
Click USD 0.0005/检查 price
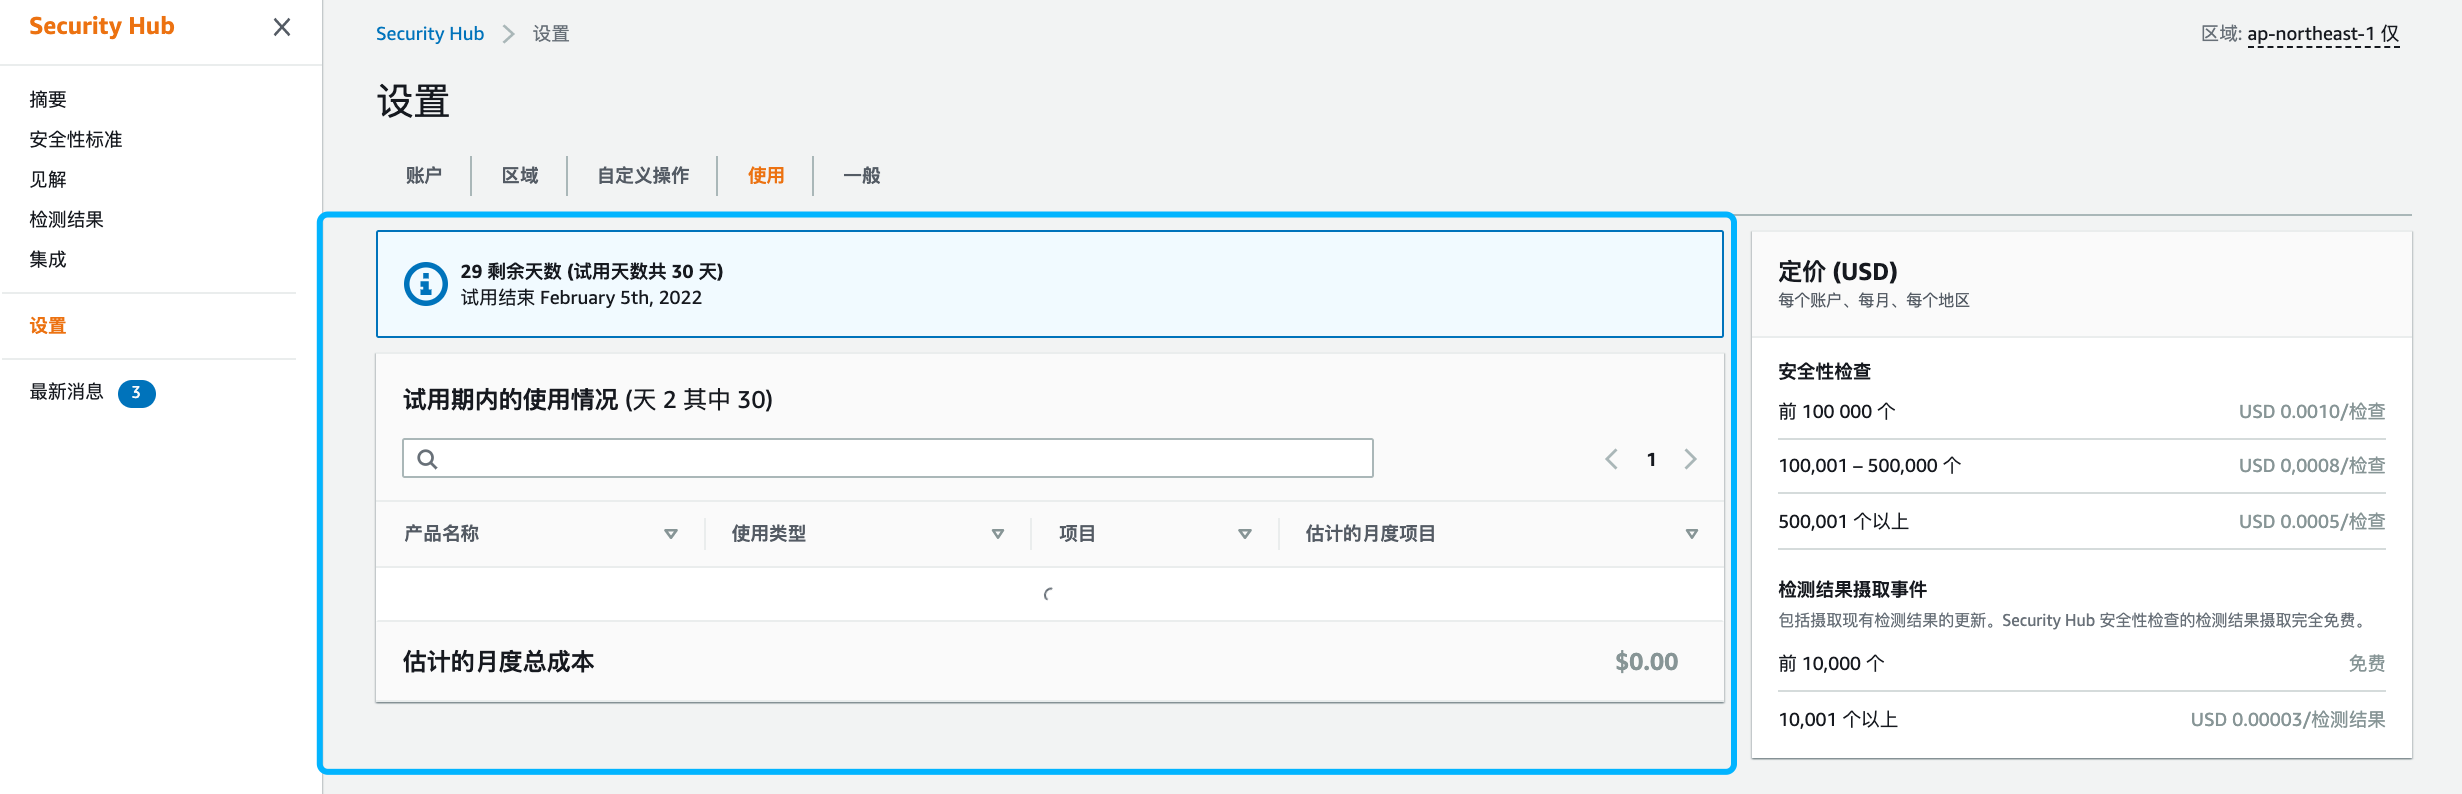pos(2312,521)
